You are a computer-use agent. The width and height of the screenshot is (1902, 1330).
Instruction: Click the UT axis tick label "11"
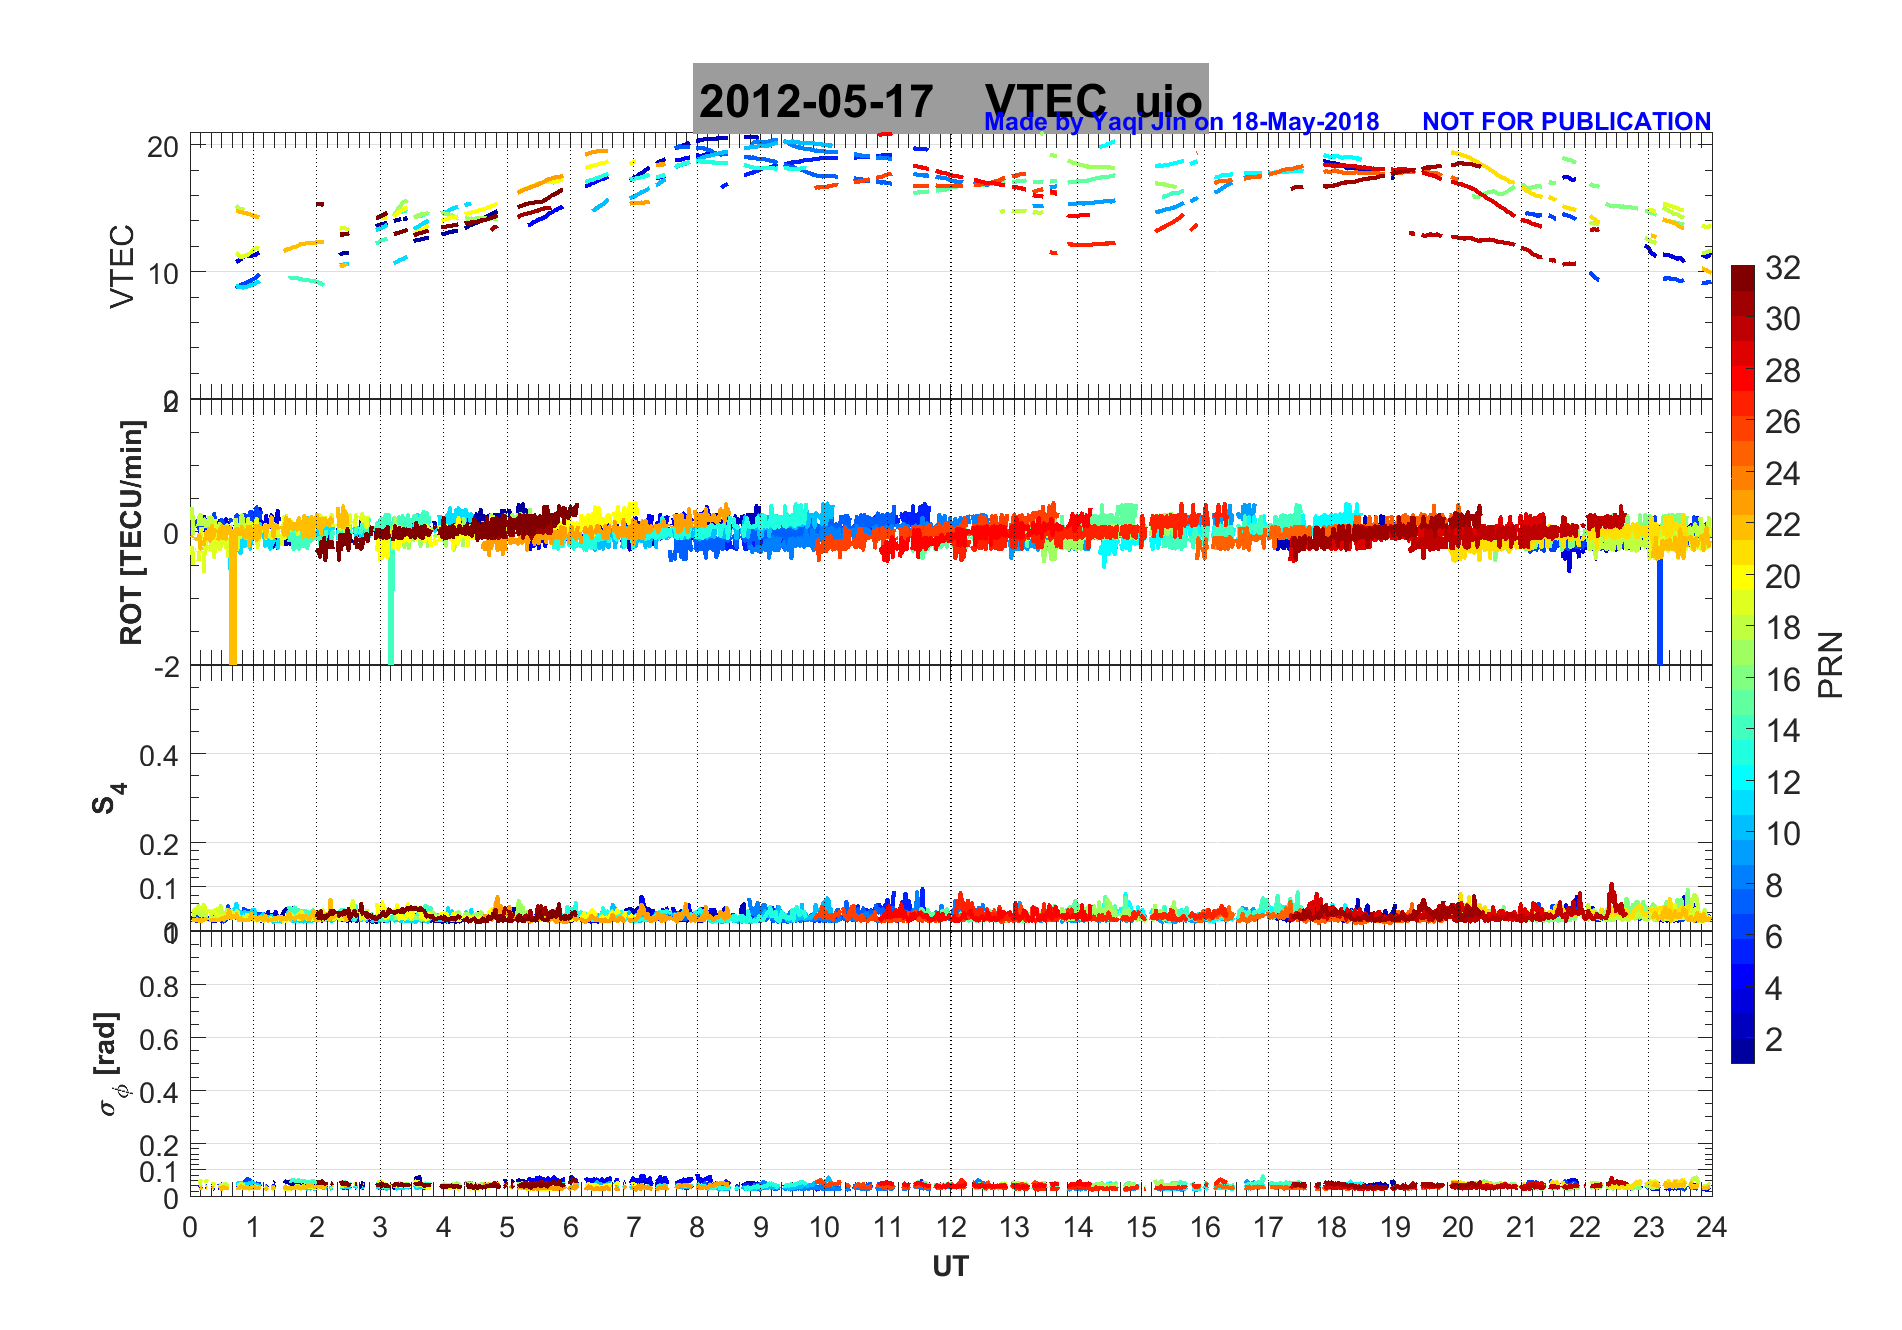(888, 1227)
